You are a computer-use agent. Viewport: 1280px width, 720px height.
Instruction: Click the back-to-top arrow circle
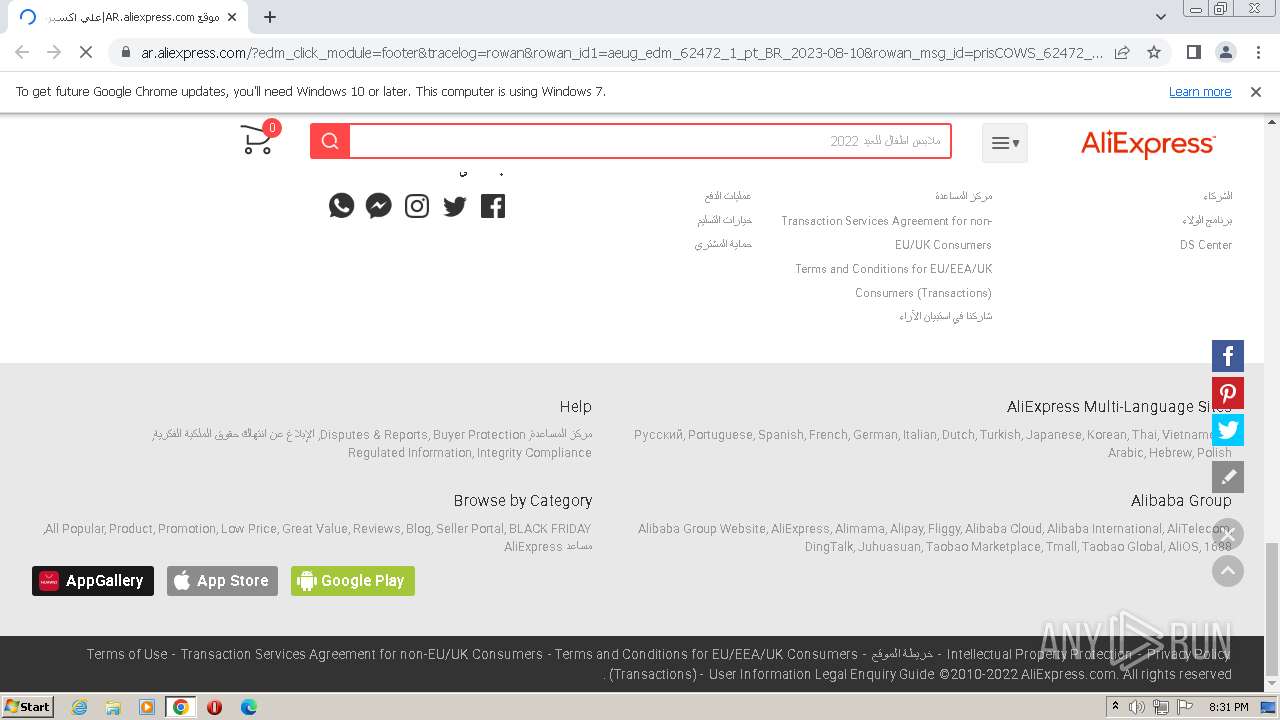pyautogui.click(x=1228, y=571)
